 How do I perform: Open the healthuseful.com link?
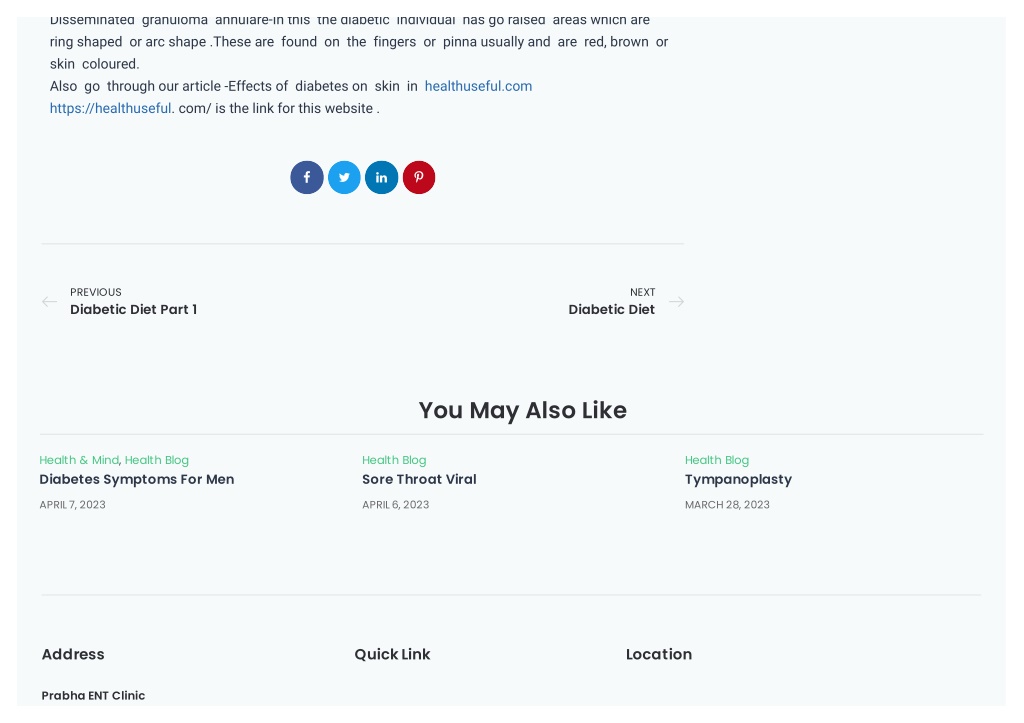pyautogui.click(x=478, y=86)
